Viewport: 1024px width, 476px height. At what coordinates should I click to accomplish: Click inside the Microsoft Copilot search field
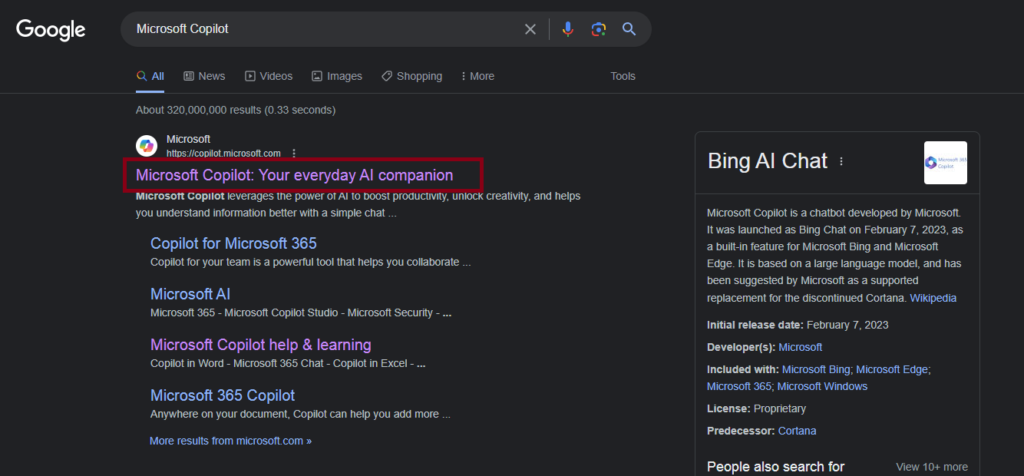320,29
